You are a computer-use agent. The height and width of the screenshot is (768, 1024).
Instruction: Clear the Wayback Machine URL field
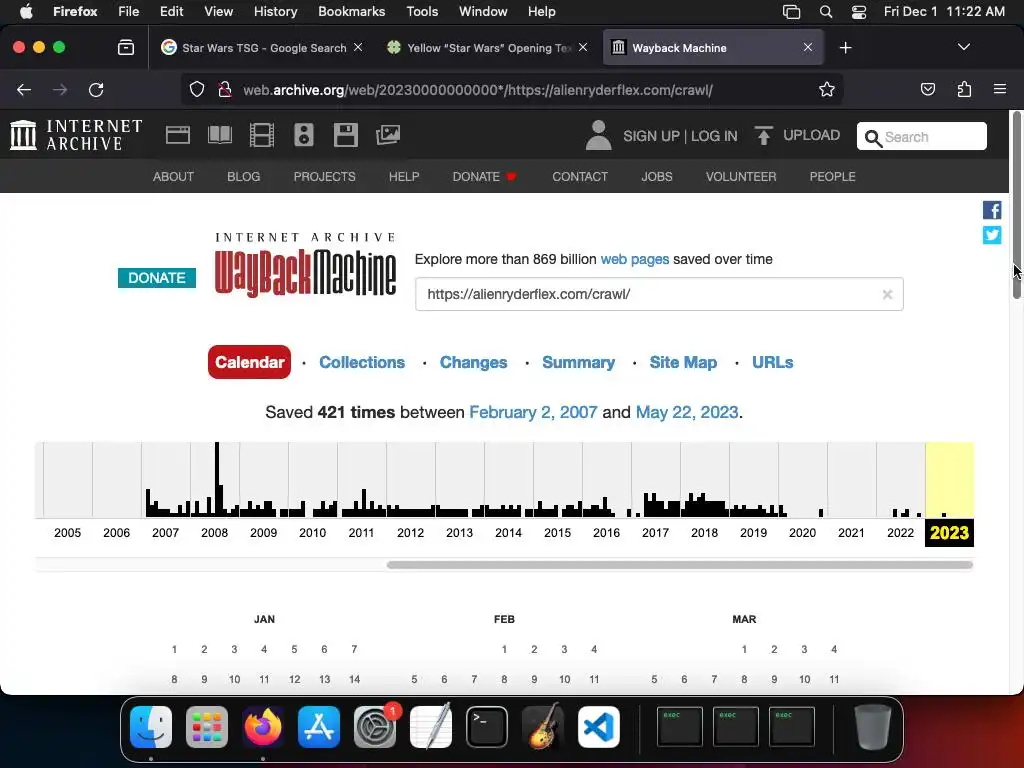click(888, 295)
